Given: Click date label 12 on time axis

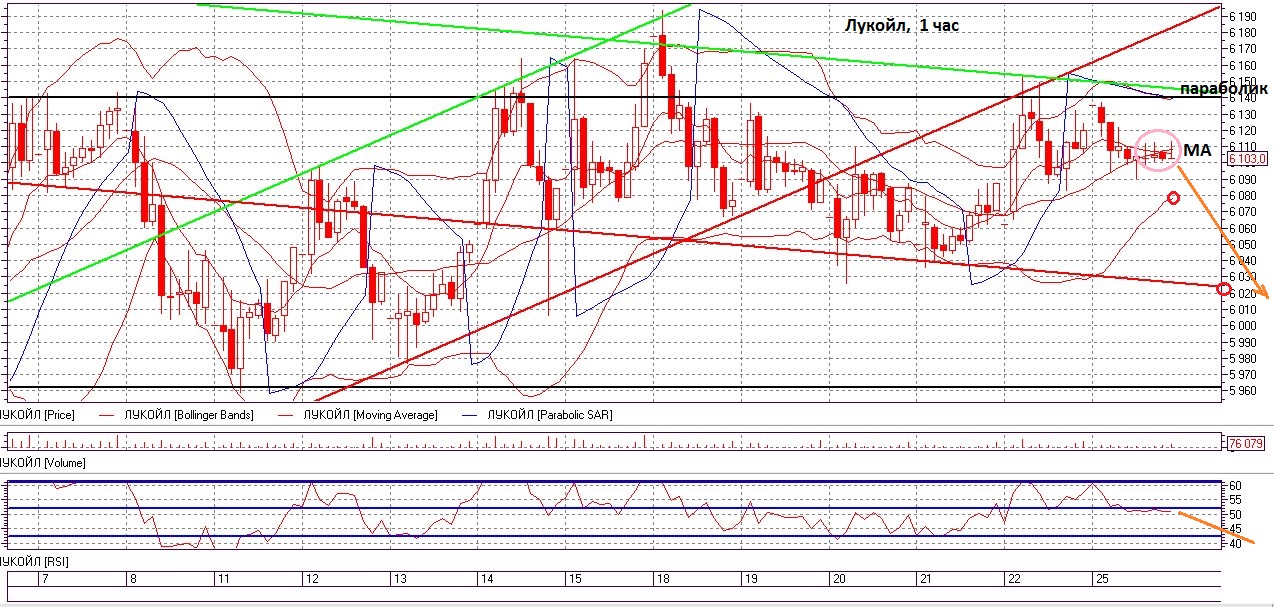Looking at the screenshot, I should (312, 580).
